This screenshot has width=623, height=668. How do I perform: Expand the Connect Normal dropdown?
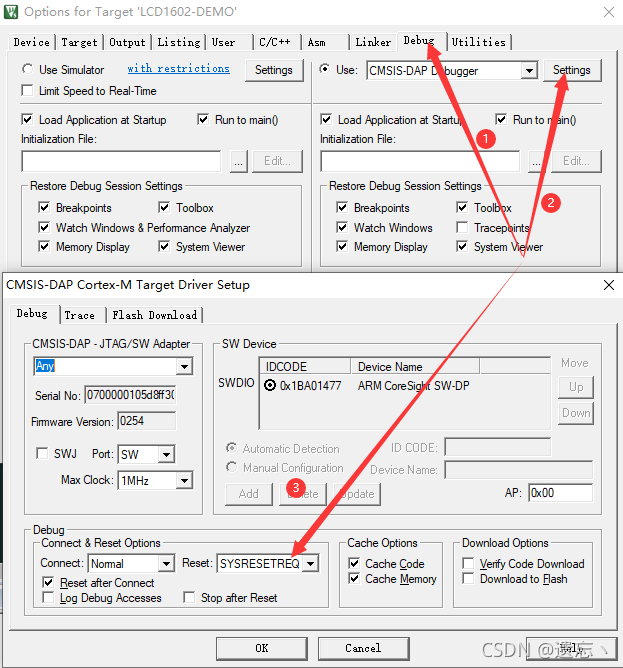tap(166, 564)
